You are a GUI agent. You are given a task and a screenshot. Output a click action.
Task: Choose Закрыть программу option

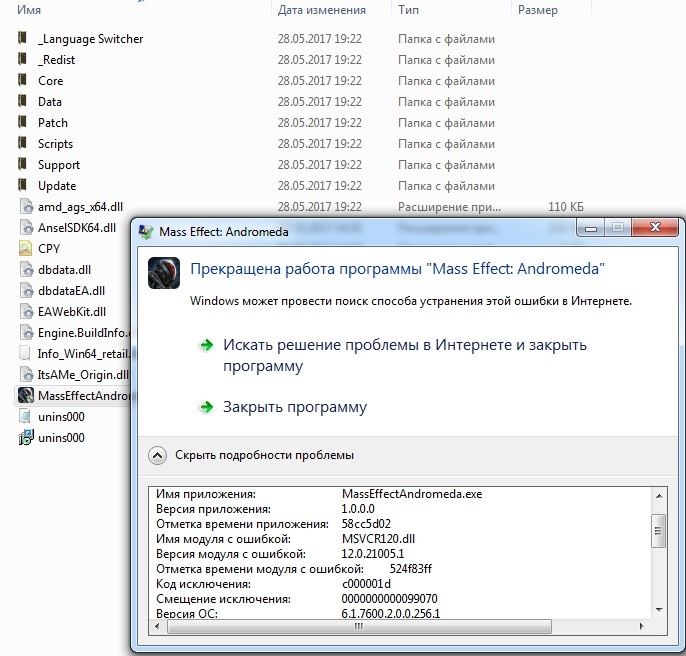pyautogui.click(x=295, y=407)
